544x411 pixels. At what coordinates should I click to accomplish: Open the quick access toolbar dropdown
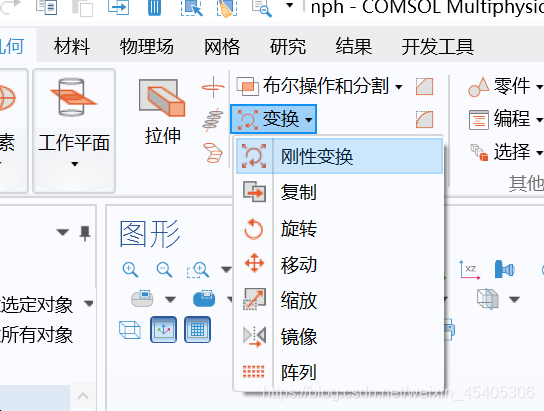[289, 6]
